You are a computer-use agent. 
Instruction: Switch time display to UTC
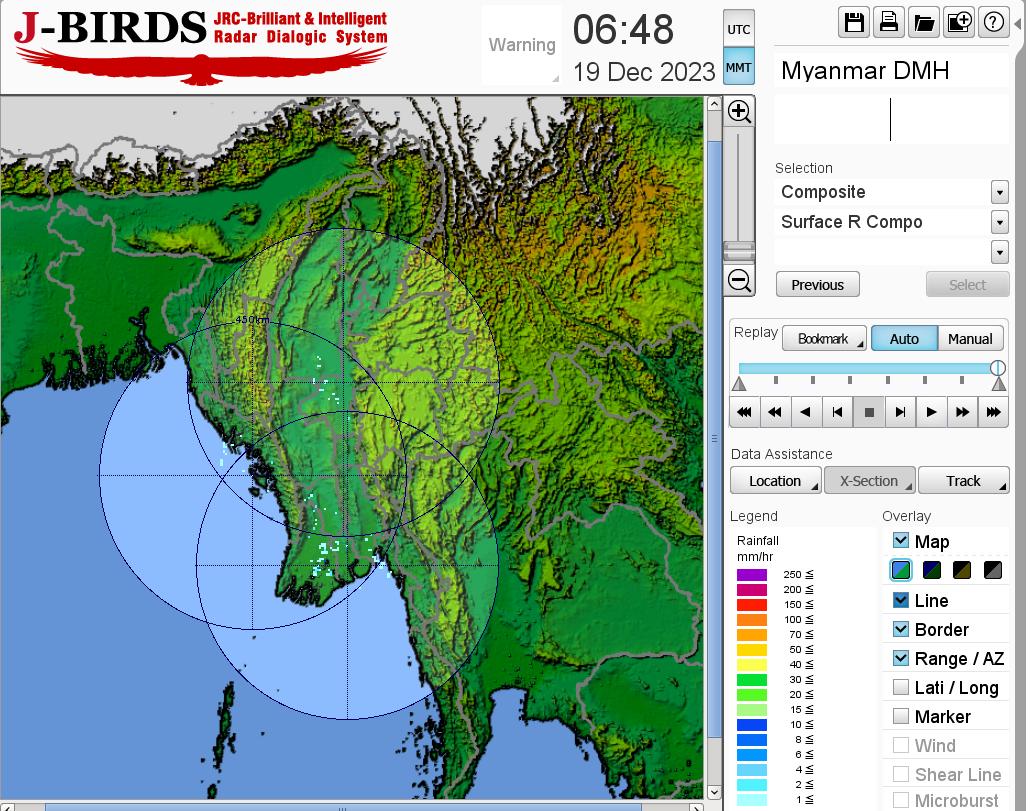pos(739,30)
